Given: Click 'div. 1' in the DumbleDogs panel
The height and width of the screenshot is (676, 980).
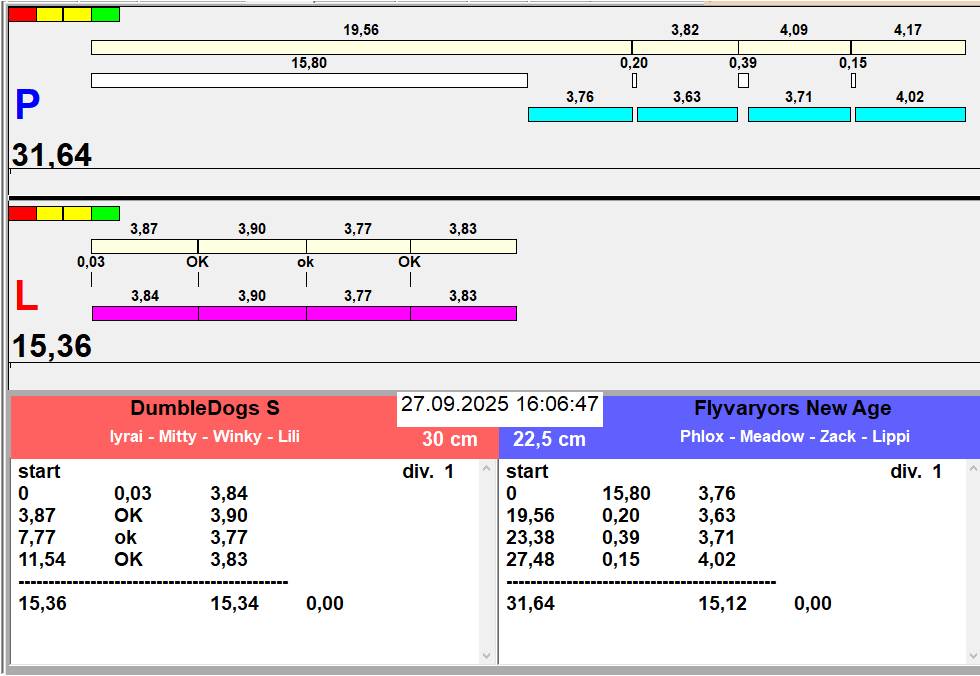Looking at the screenshot, I should click(428, 472).
